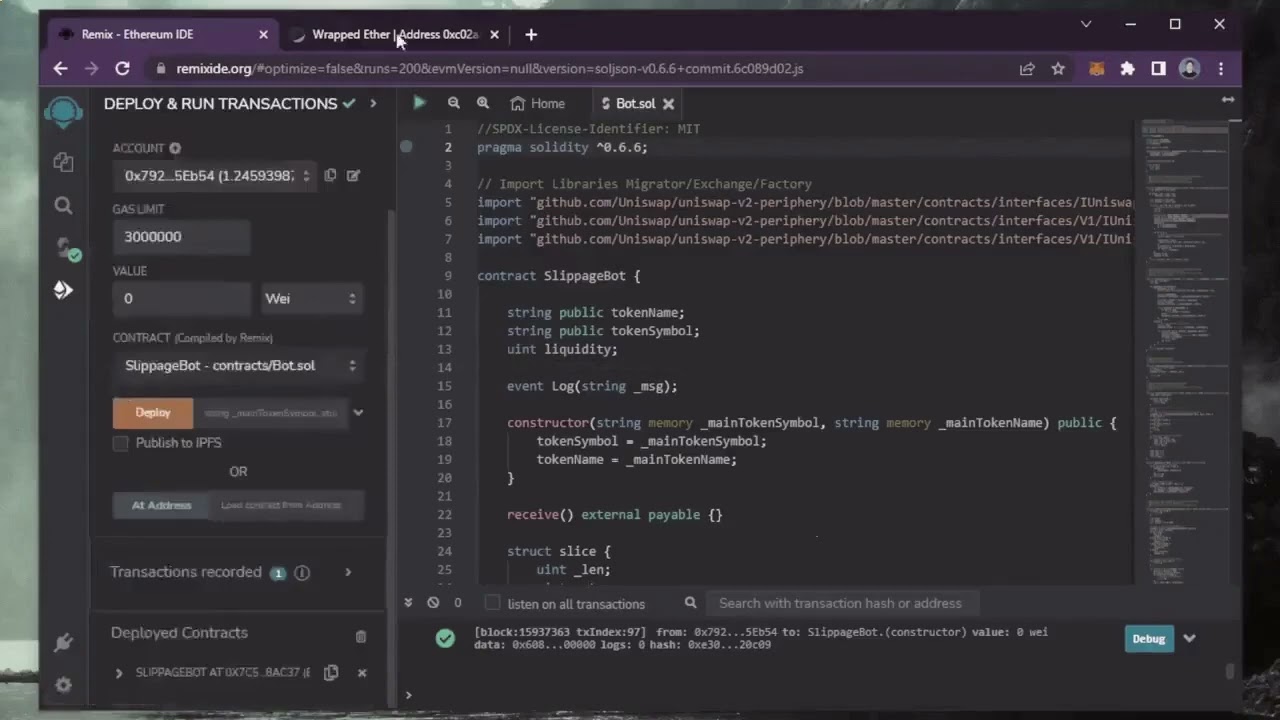
Task: Expand the transaction log details chevron
Action: [1189, 638]
